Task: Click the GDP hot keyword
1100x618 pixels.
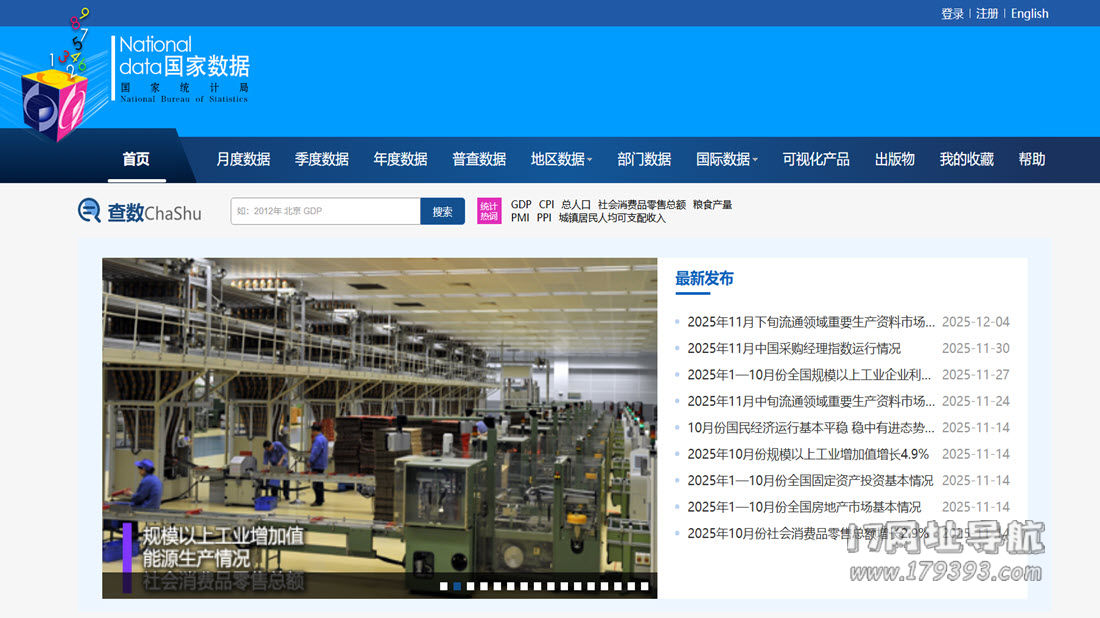Action: click(521, 204)
